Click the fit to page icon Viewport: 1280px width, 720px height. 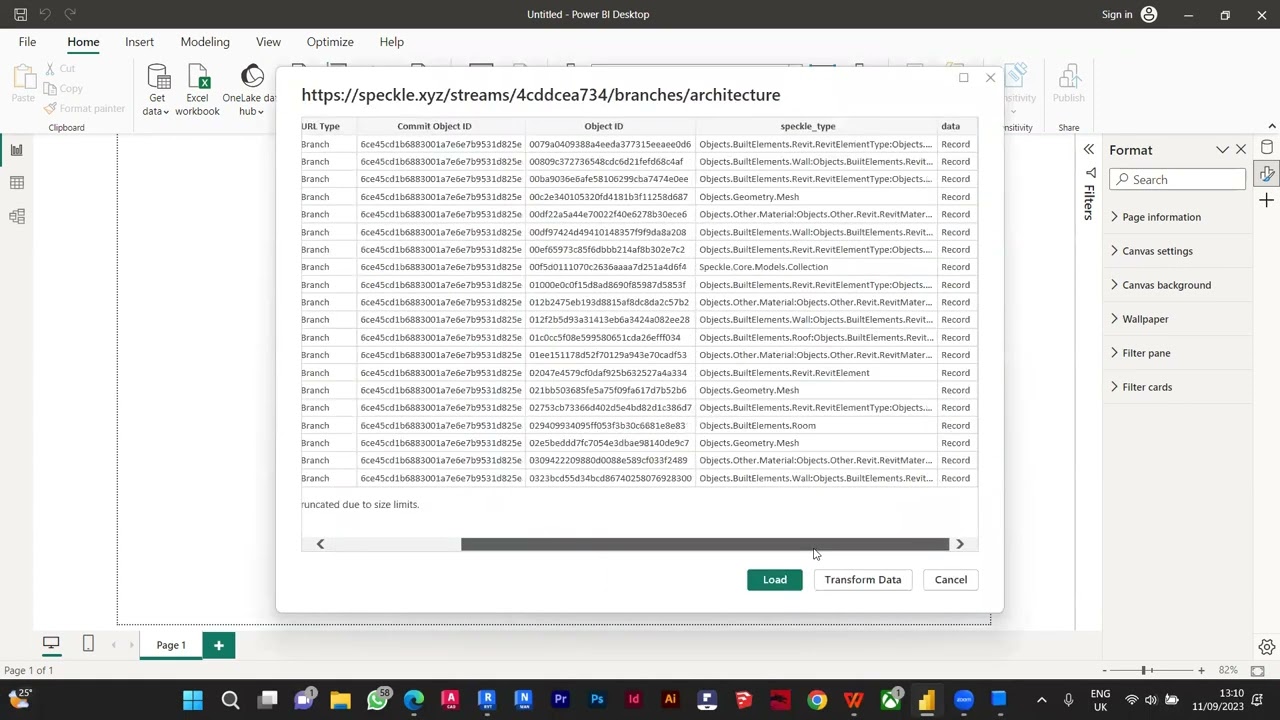coord(1258,670)
